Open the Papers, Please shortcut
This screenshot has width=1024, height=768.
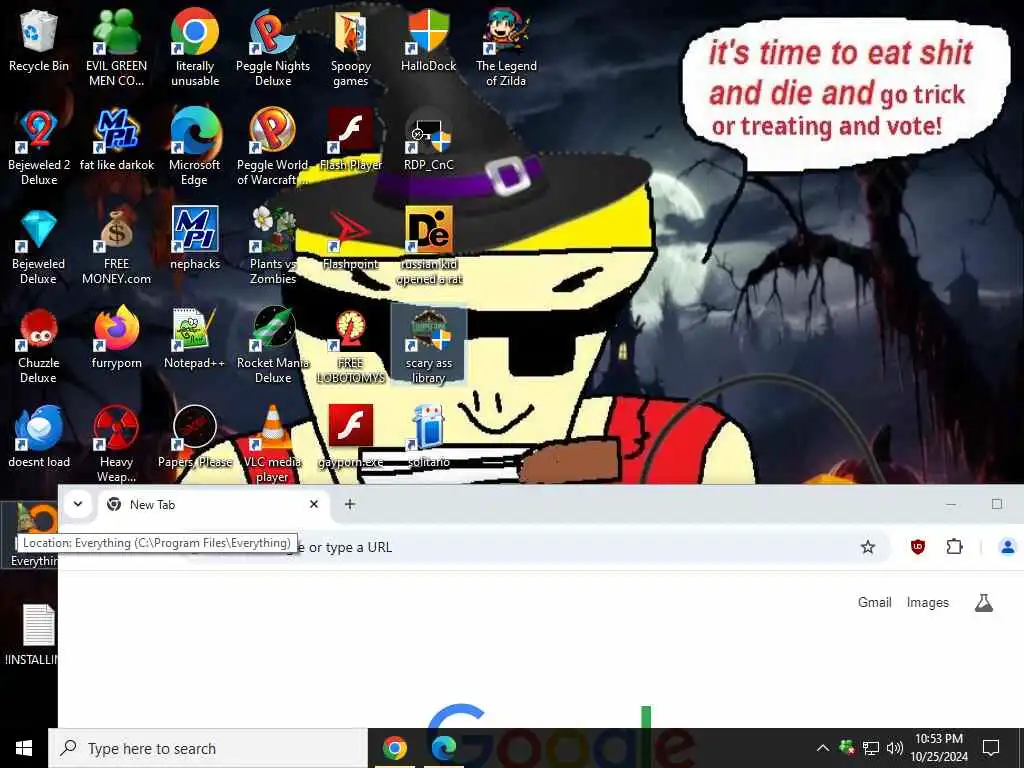pos(195,436)
